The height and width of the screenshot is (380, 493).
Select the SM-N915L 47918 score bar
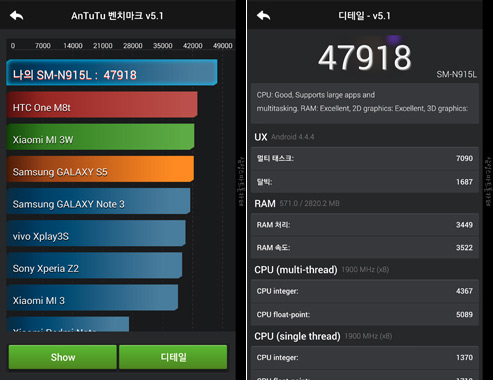[112, 72]
